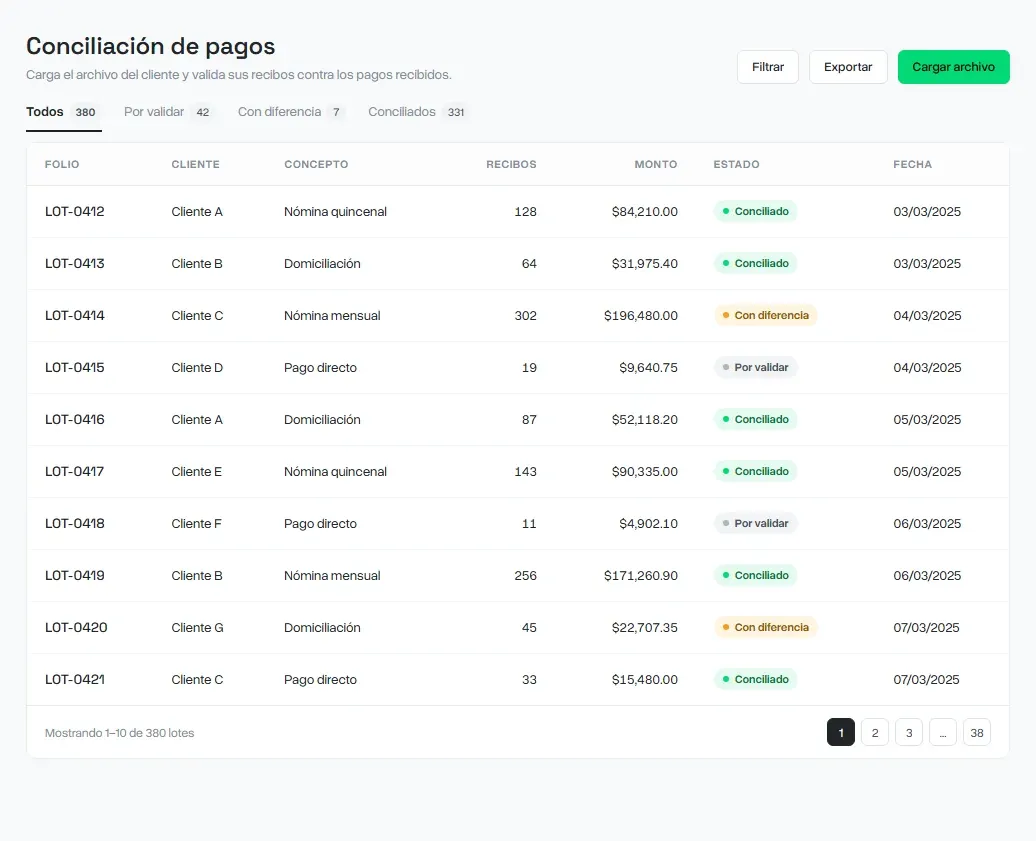The image size is (1036, 841).
Task: Click the green Cargar archivo button
Action: point(953,67)
